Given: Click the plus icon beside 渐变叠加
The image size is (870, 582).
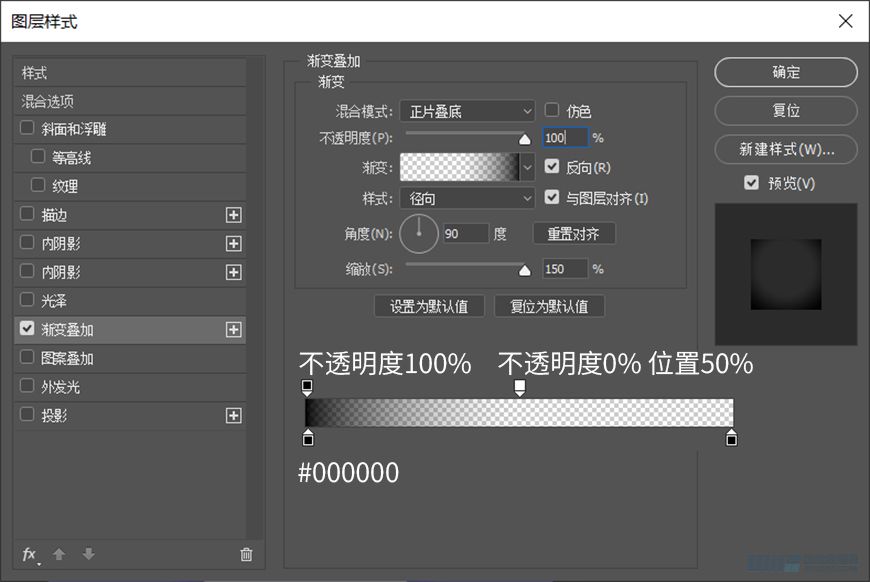Looking at the screenshot, I should [233, 329].
